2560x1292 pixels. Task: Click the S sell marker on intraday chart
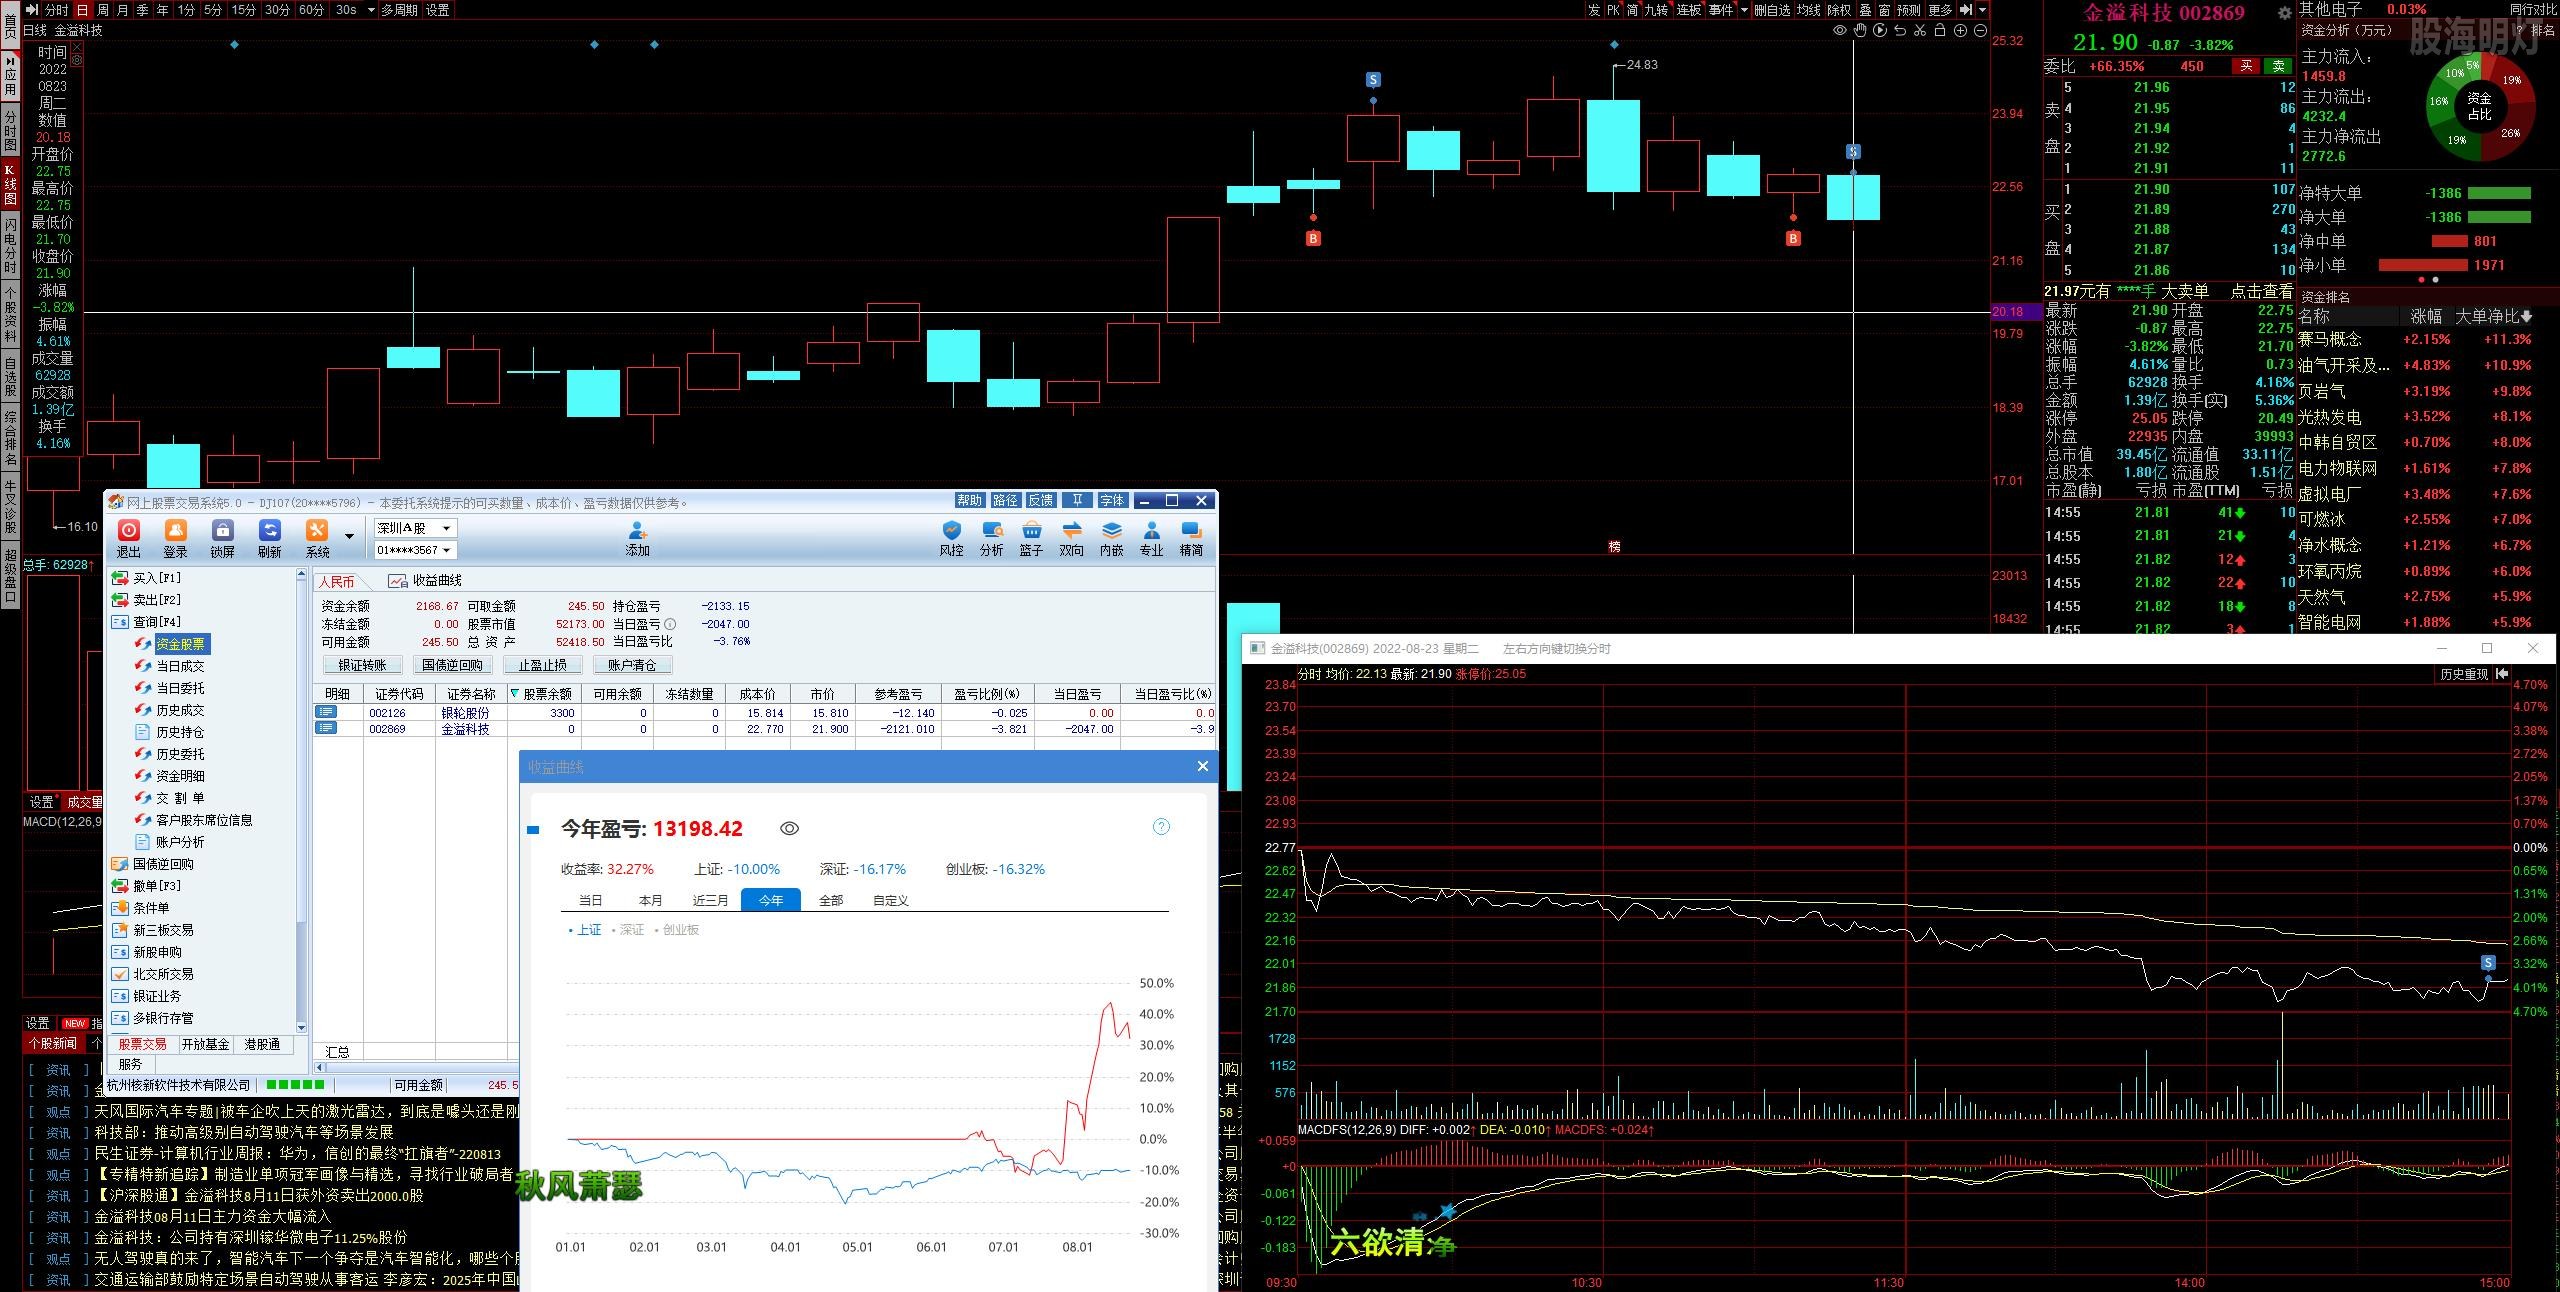[x=2489, y=963]
